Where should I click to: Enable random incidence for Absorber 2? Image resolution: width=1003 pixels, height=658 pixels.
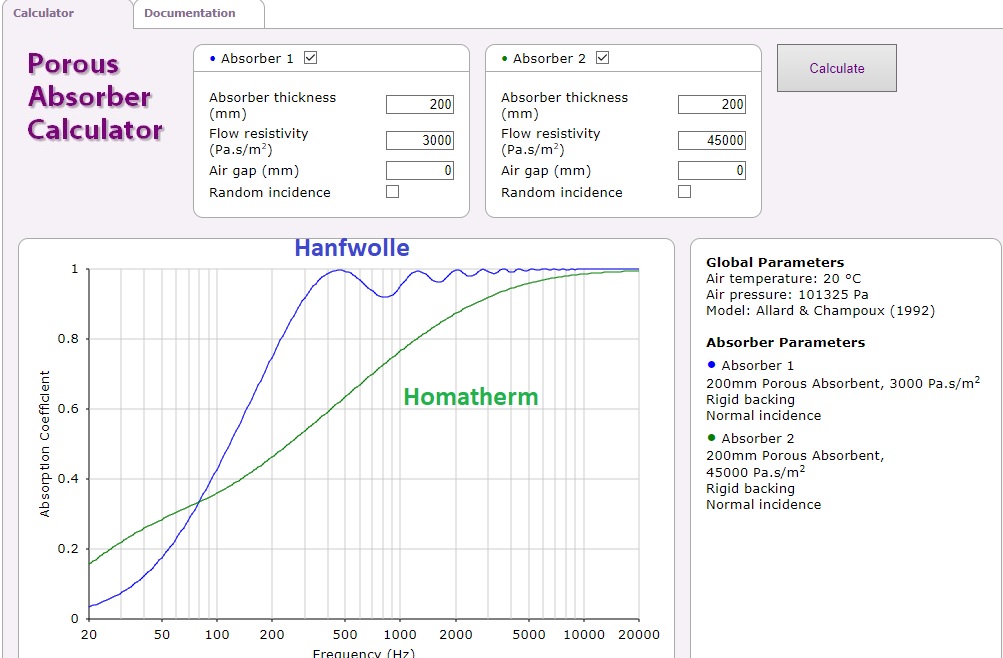684,191
